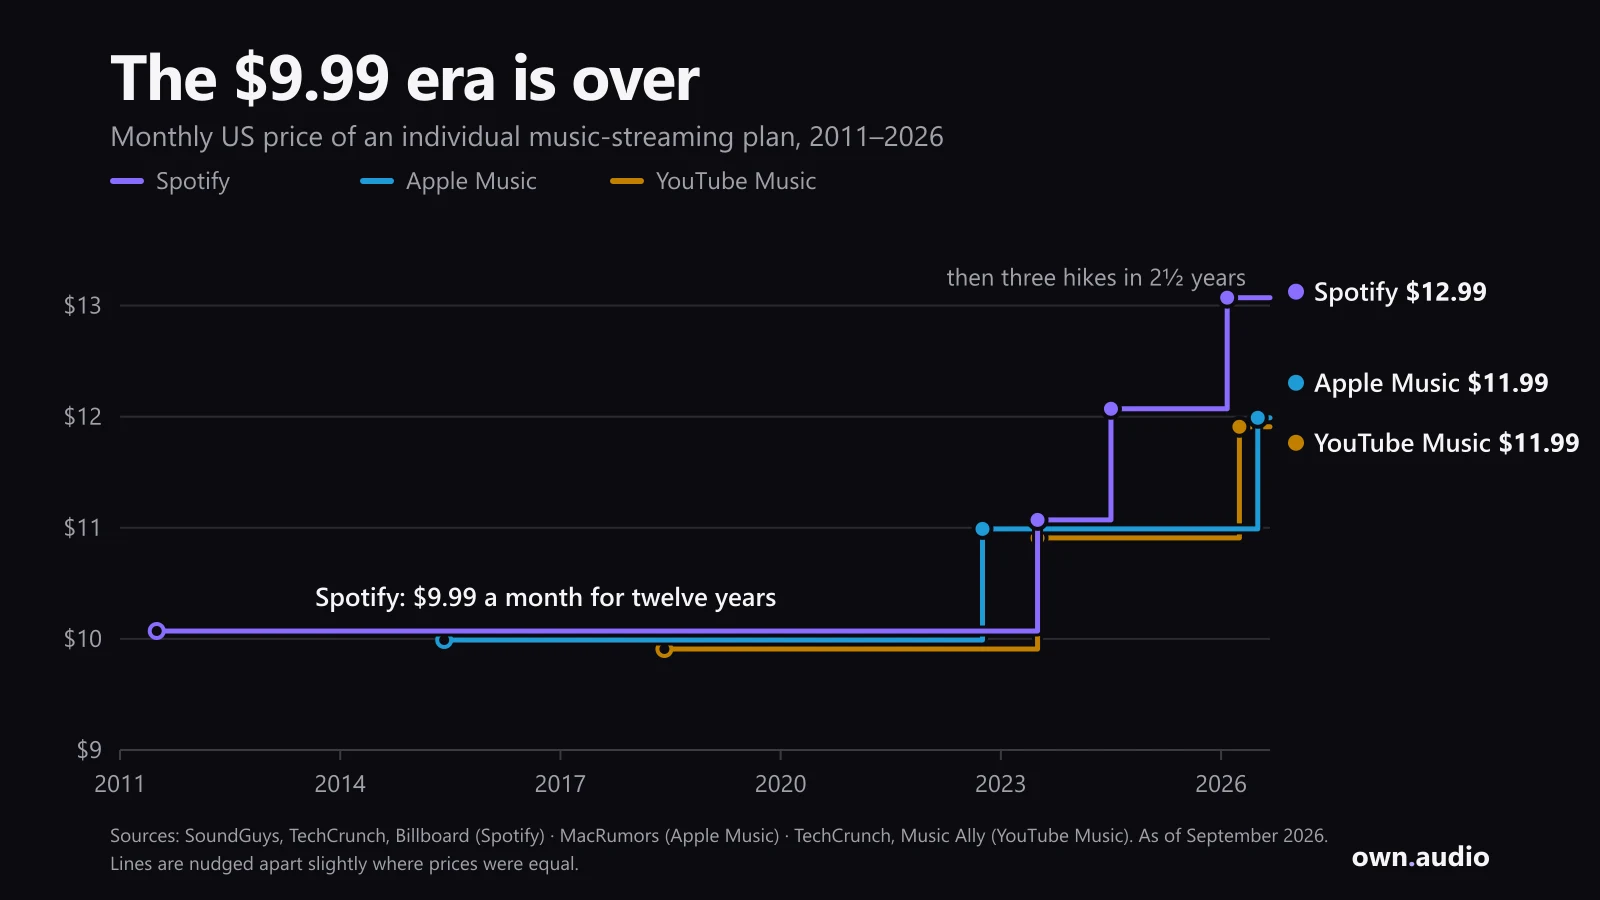Click the 'then three hikes in 2½ years' annotation
This screenshot has width=1600, height=900.
point(1096,278)
